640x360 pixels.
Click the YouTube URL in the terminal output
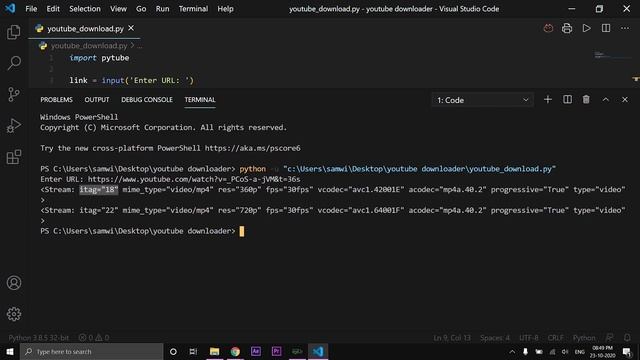(x=194, y=179)
